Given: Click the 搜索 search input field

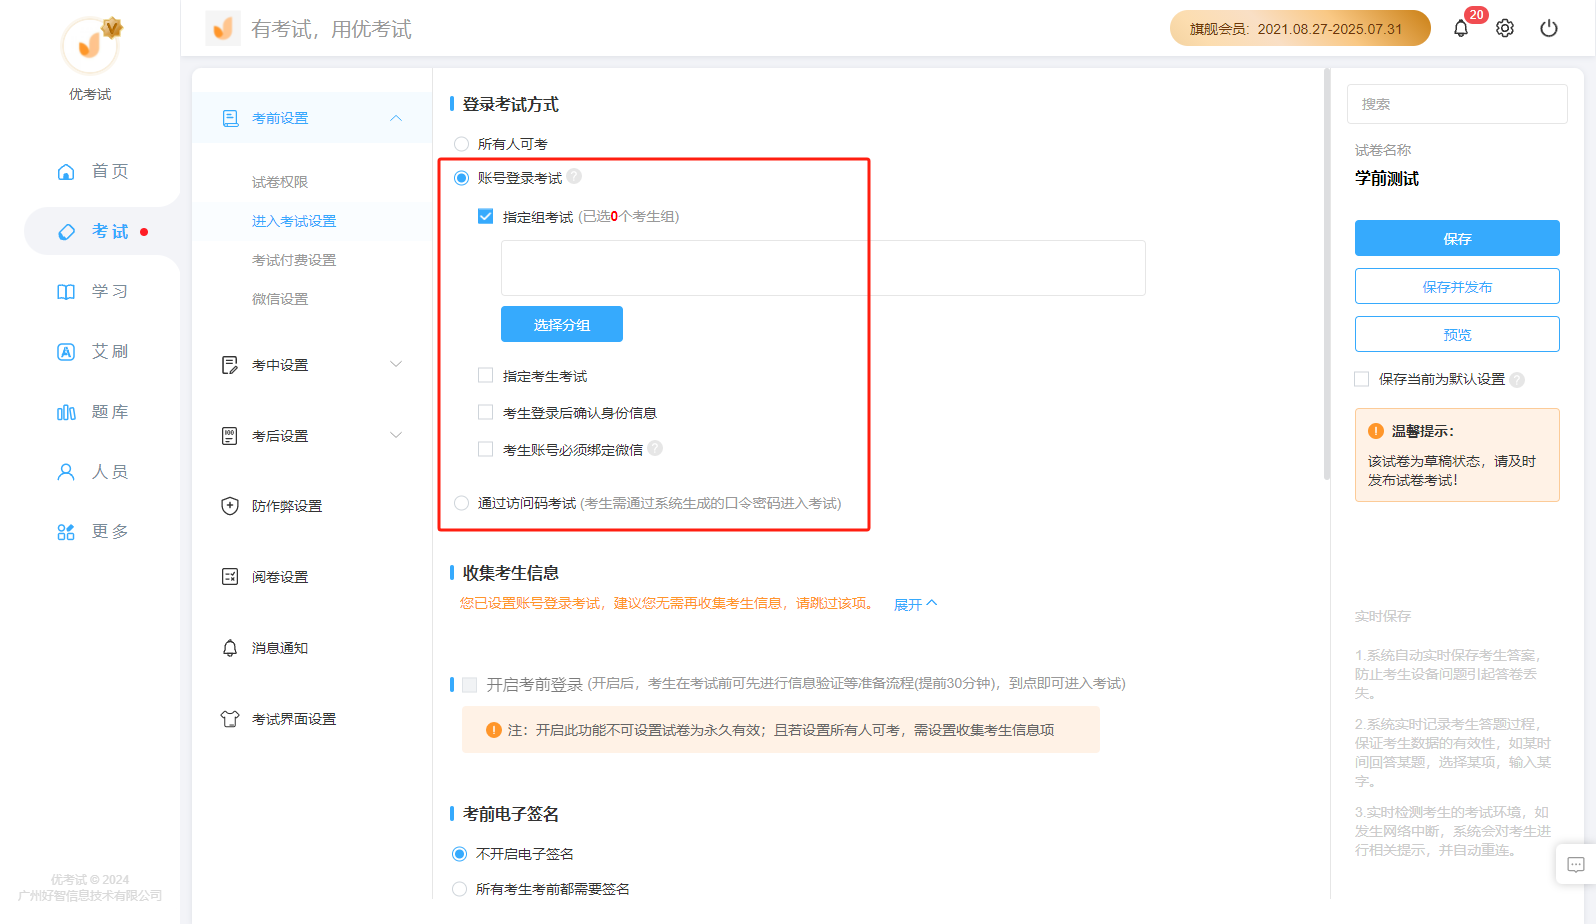Looking at the screenshot, I should pyautogui.click(x=1457, y=104).
